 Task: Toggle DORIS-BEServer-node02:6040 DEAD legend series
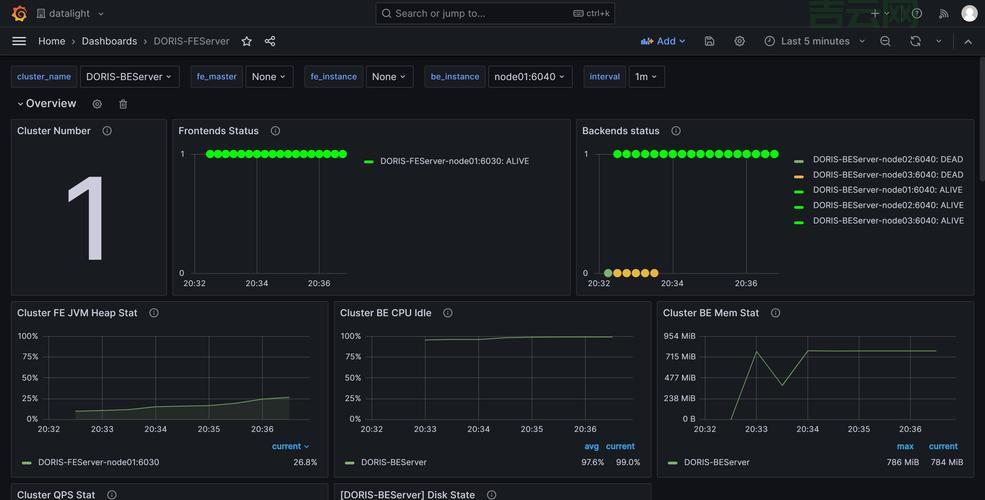coord(887,160)
